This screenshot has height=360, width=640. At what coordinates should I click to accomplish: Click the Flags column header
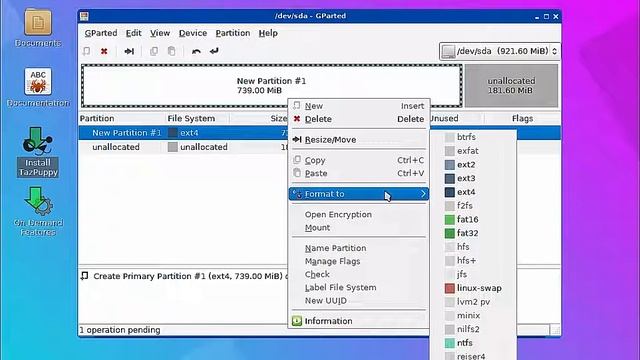click(522, 119)
